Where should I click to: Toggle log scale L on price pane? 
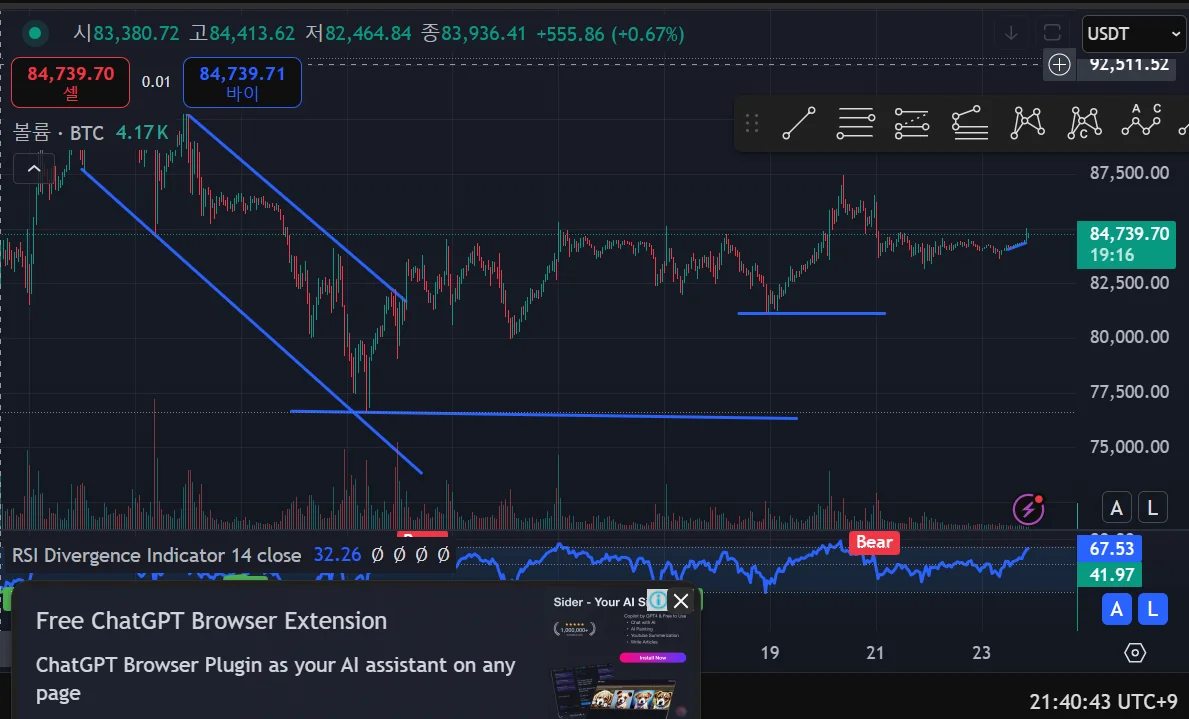[1153, 507]
